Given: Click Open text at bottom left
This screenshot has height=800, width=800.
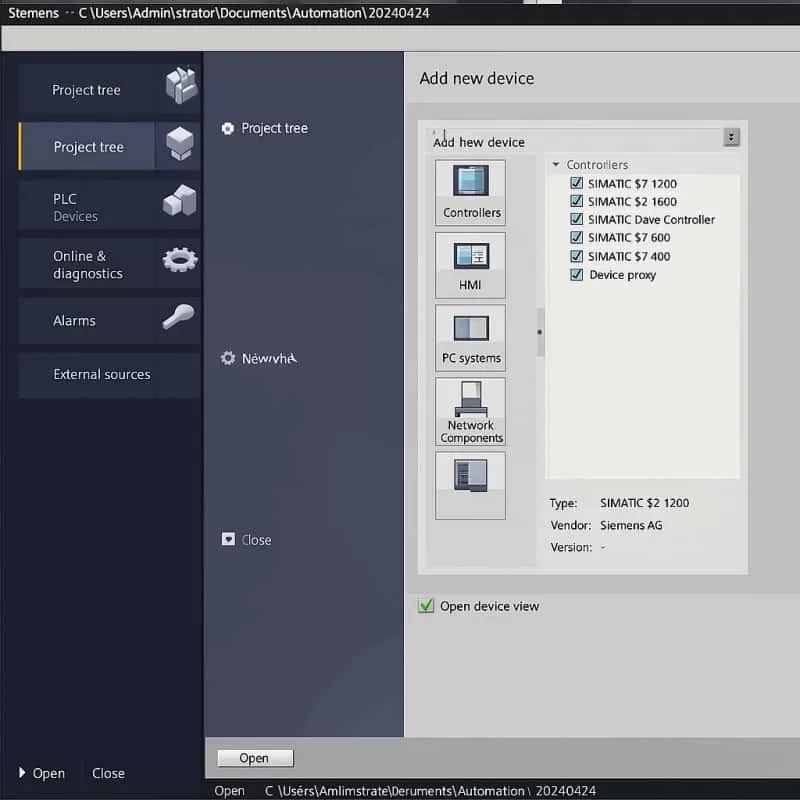Looking at the screenshot, I should pyautogui.click(x=48, y=773).
